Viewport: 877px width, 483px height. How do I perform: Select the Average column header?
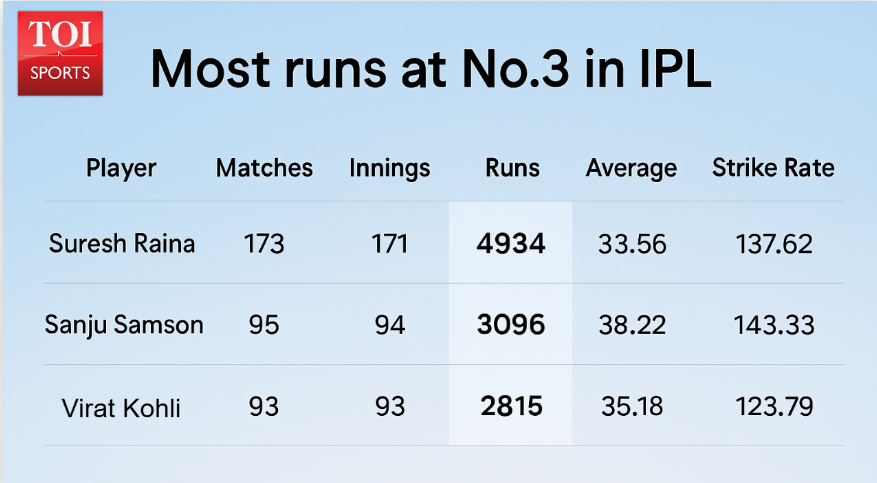tap(631, 168)
